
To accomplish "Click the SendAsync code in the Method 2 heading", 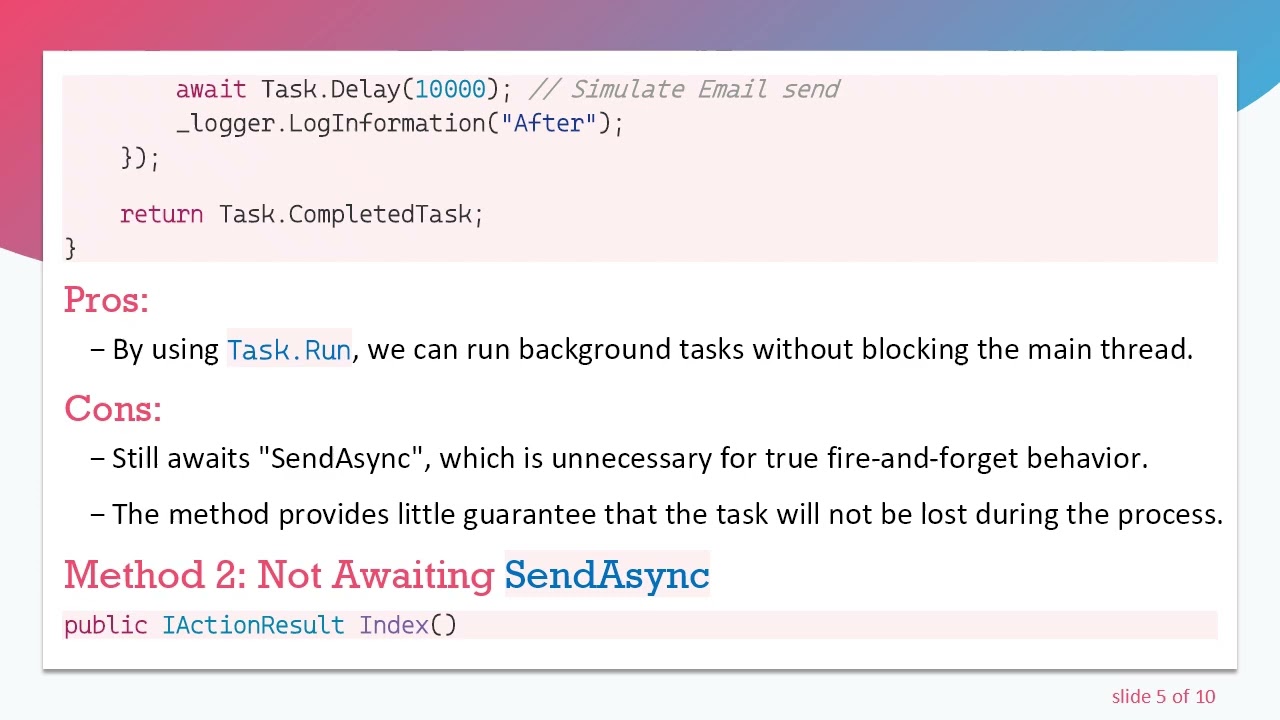I will [x=607, y=575].
